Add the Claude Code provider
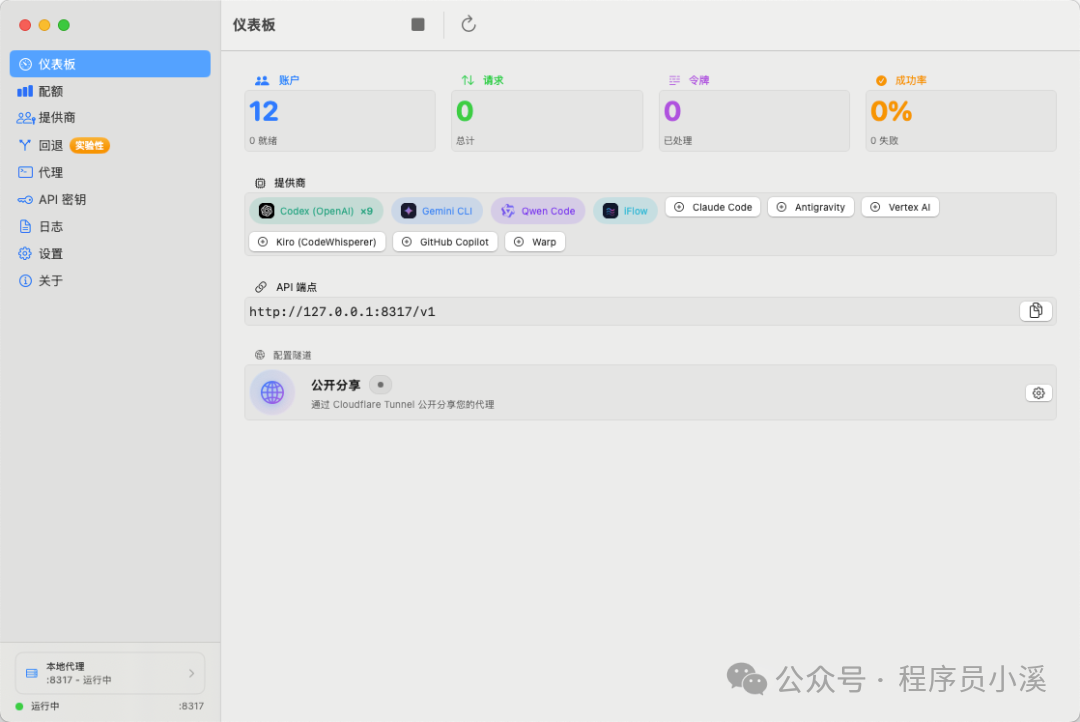The image size is (1080, 722). click(x=713, y=207)
